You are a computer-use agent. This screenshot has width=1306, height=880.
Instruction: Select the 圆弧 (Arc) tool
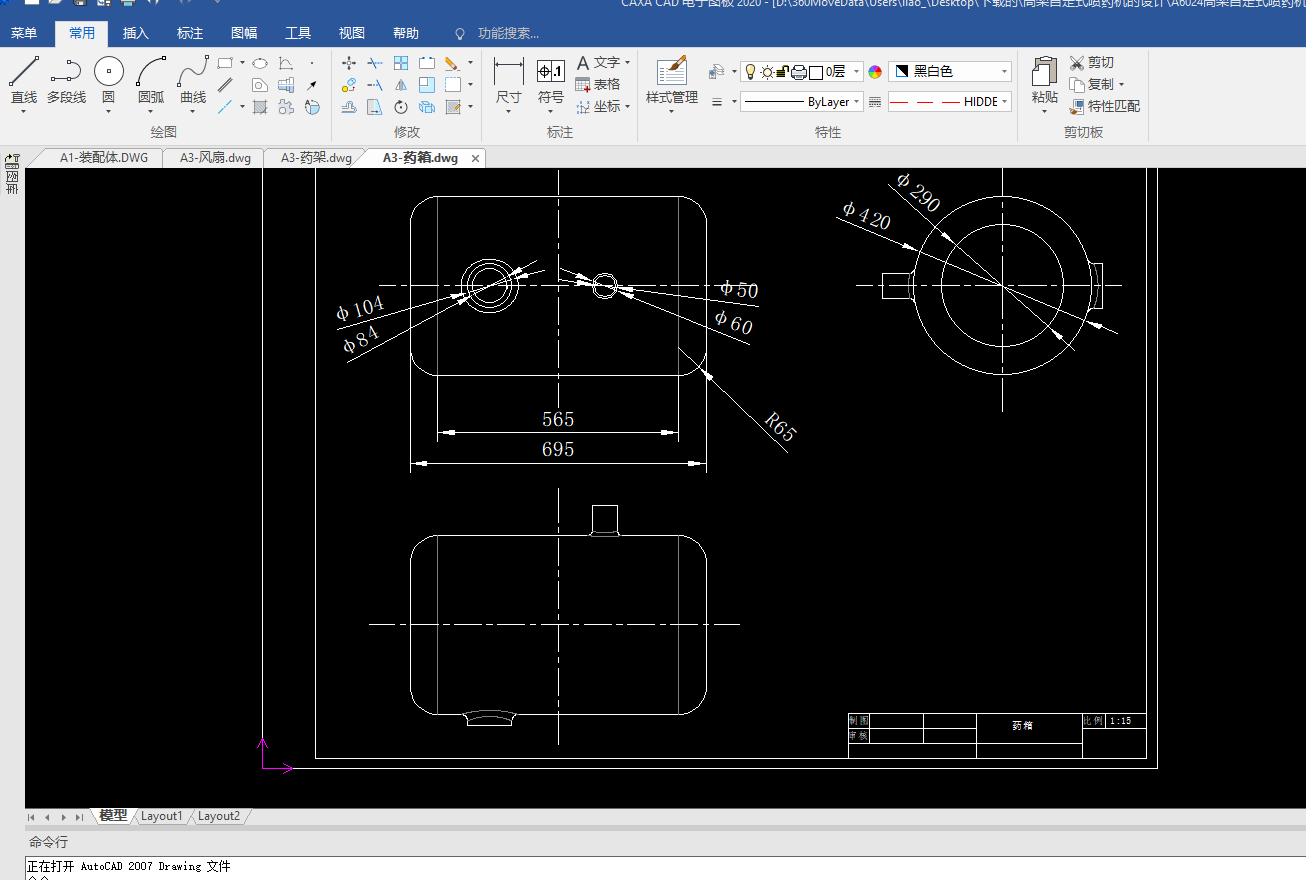(151, 80)
